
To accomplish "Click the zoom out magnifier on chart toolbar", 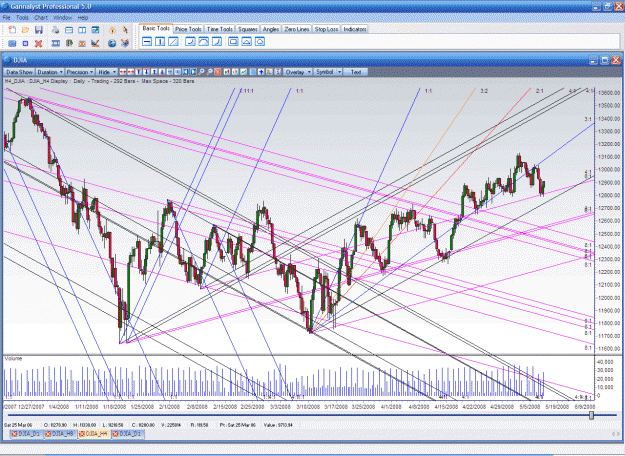I will pyautogui.click(x=209, y=72).
